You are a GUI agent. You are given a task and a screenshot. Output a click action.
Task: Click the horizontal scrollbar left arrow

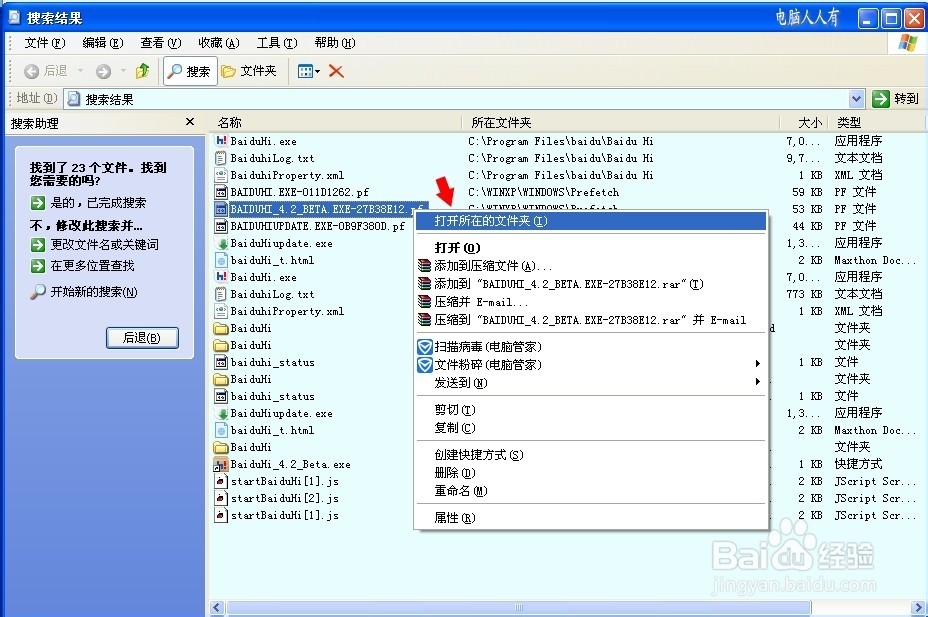tap(217, 608)
